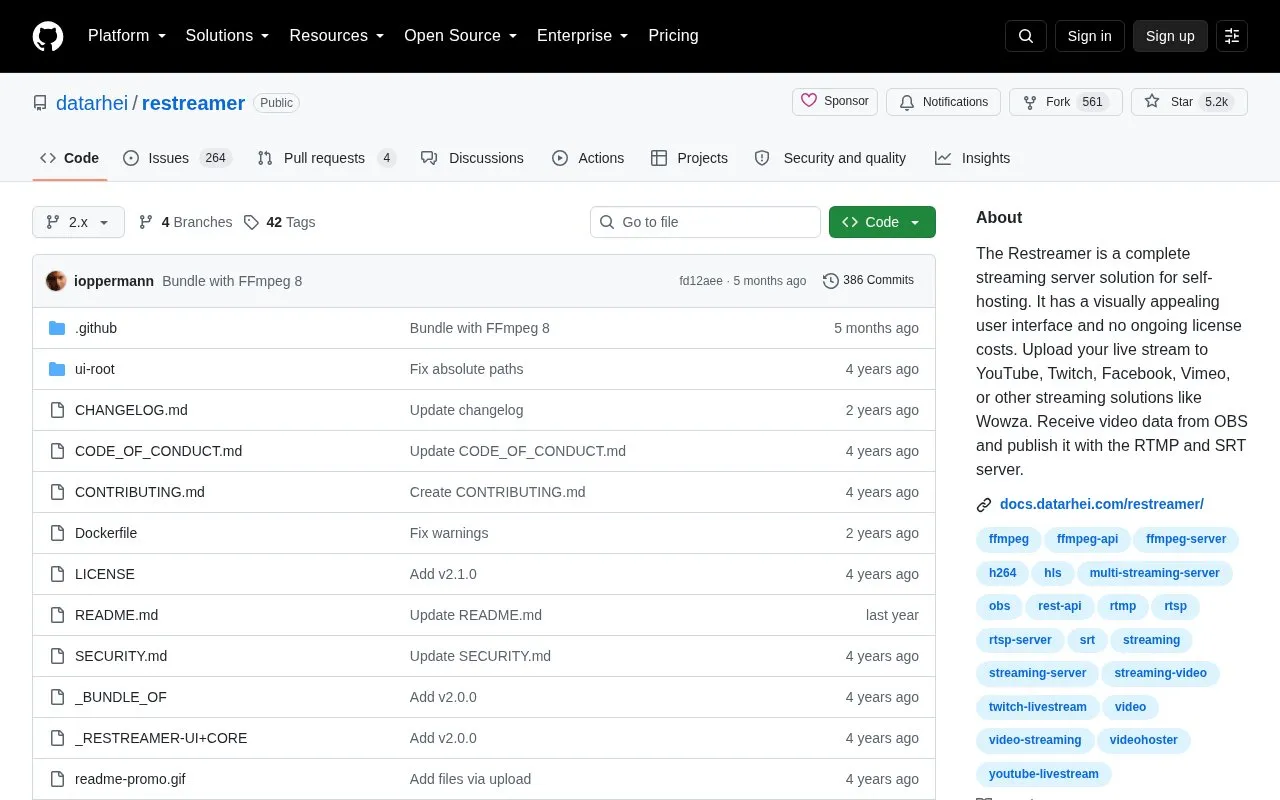Image resolution: width=1280 pixels, height=800 pixels.
Task: View the 42 Tags link
Action: coord(280,222)
